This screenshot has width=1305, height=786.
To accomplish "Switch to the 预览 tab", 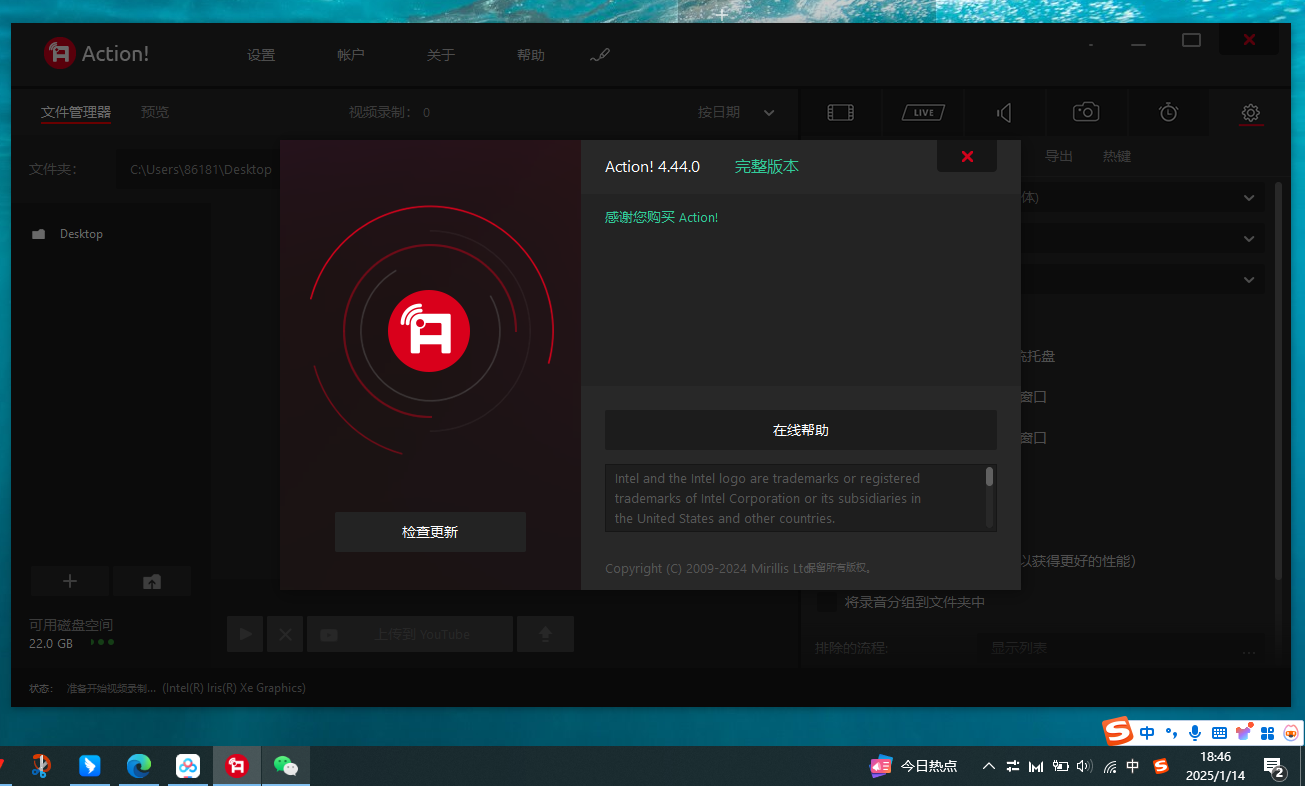I will [155, 112].
